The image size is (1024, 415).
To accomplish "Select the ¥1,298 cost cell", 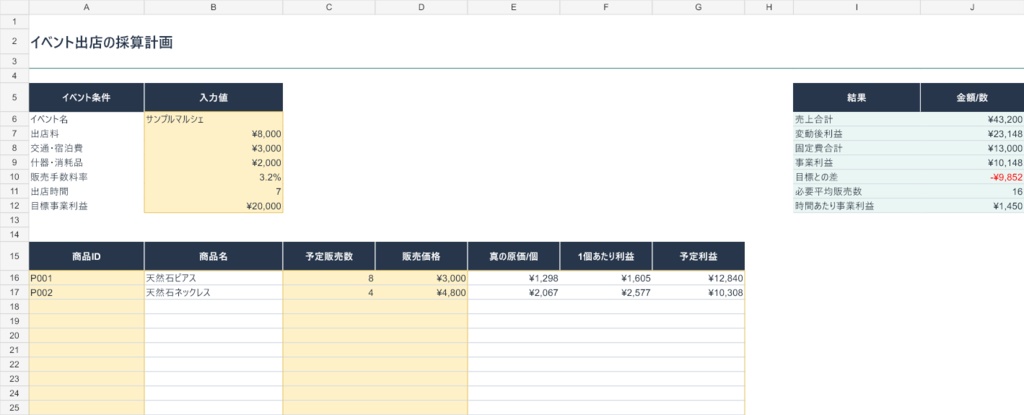I will pyautogui.click(x=514, y=278).
